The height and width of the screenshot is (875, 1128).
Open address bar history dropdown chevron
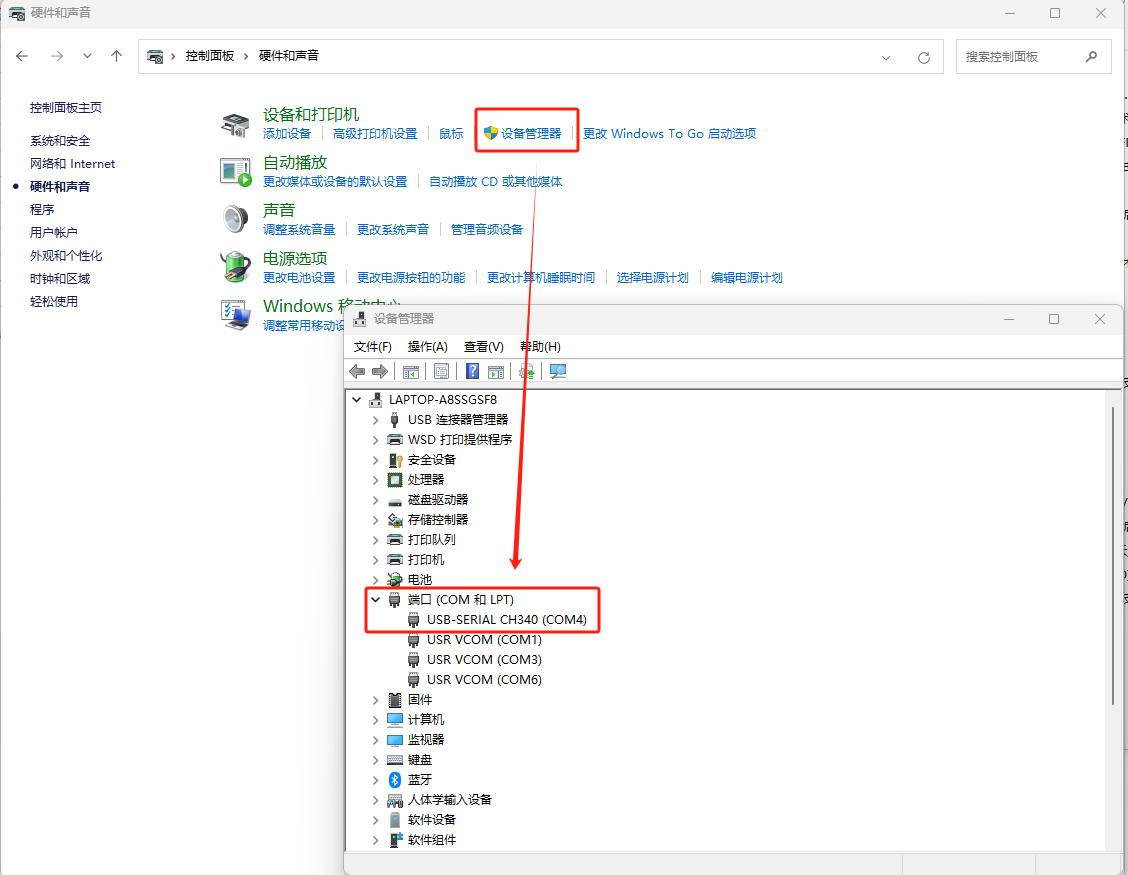(886, 58)
